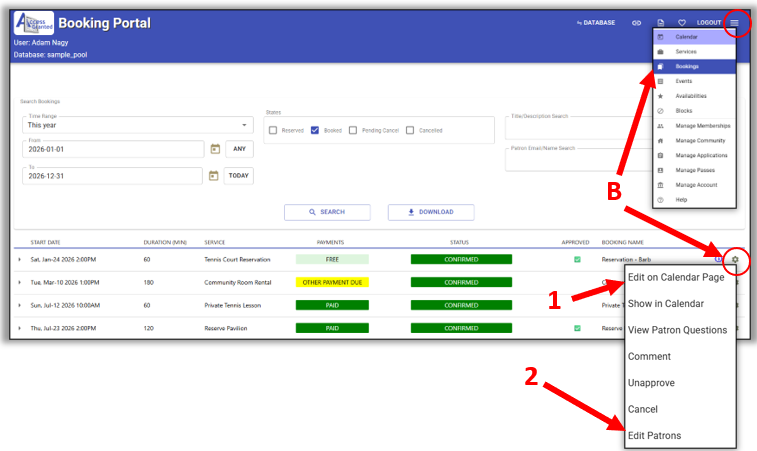Expand the Sat, Jan-24 2026 booking row

click(19, 260)
